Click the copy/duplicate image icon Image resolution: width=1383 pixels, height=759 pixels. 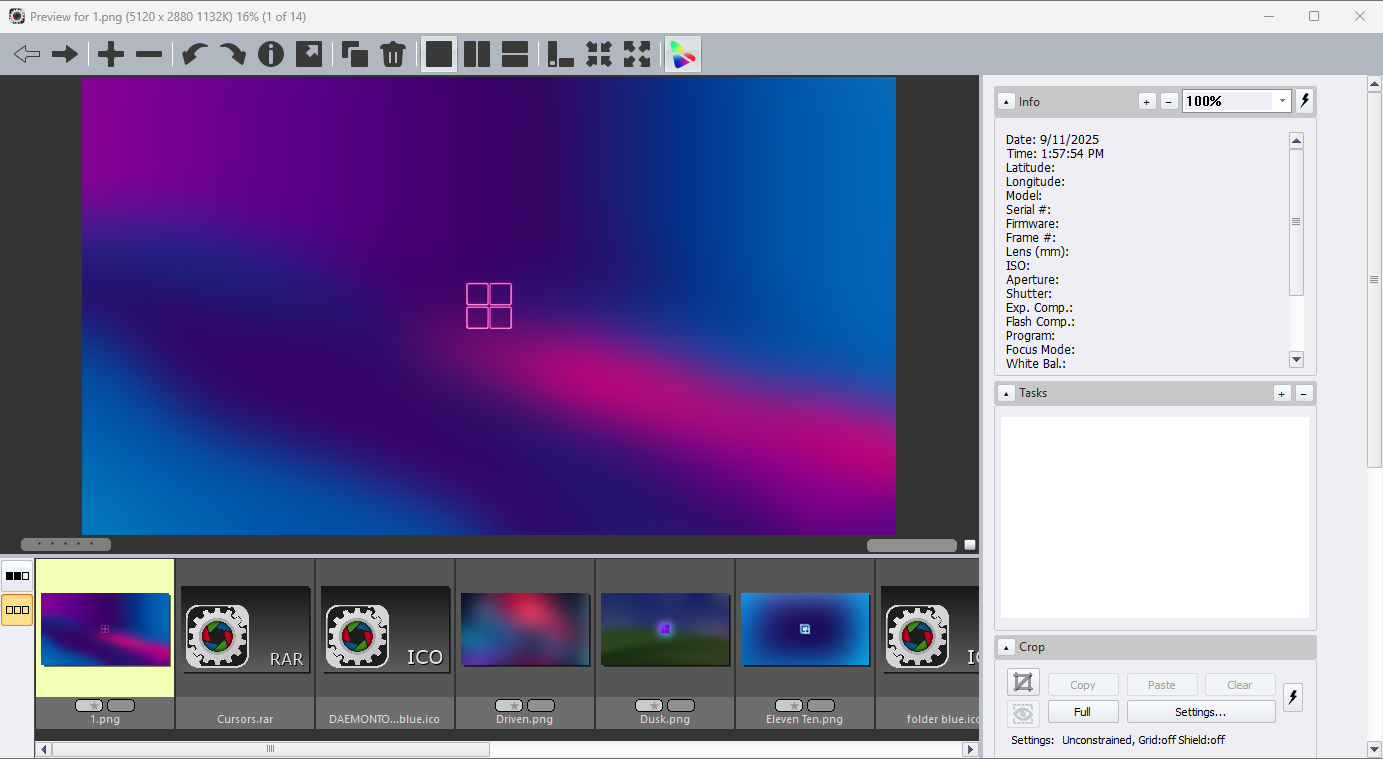point(354,54)
